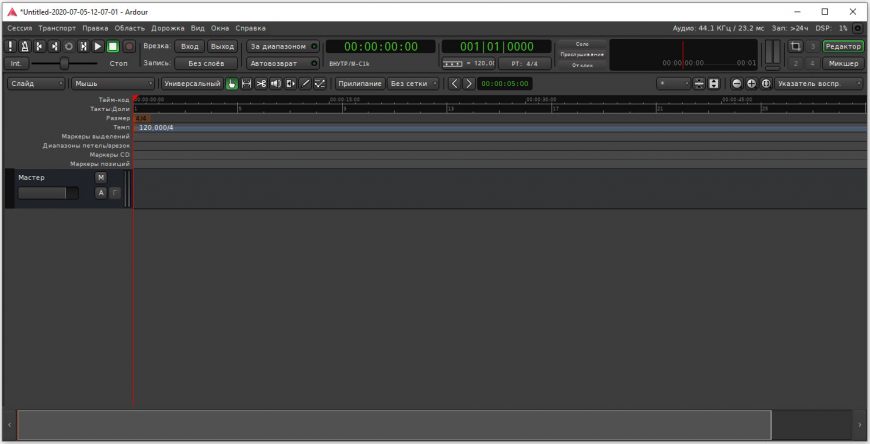Image resolution: width=870 pixels, height=444 pixels.
Task: Open the 'Указатель воспр.' zoom focus dropdown
Action: coord(819,84)
